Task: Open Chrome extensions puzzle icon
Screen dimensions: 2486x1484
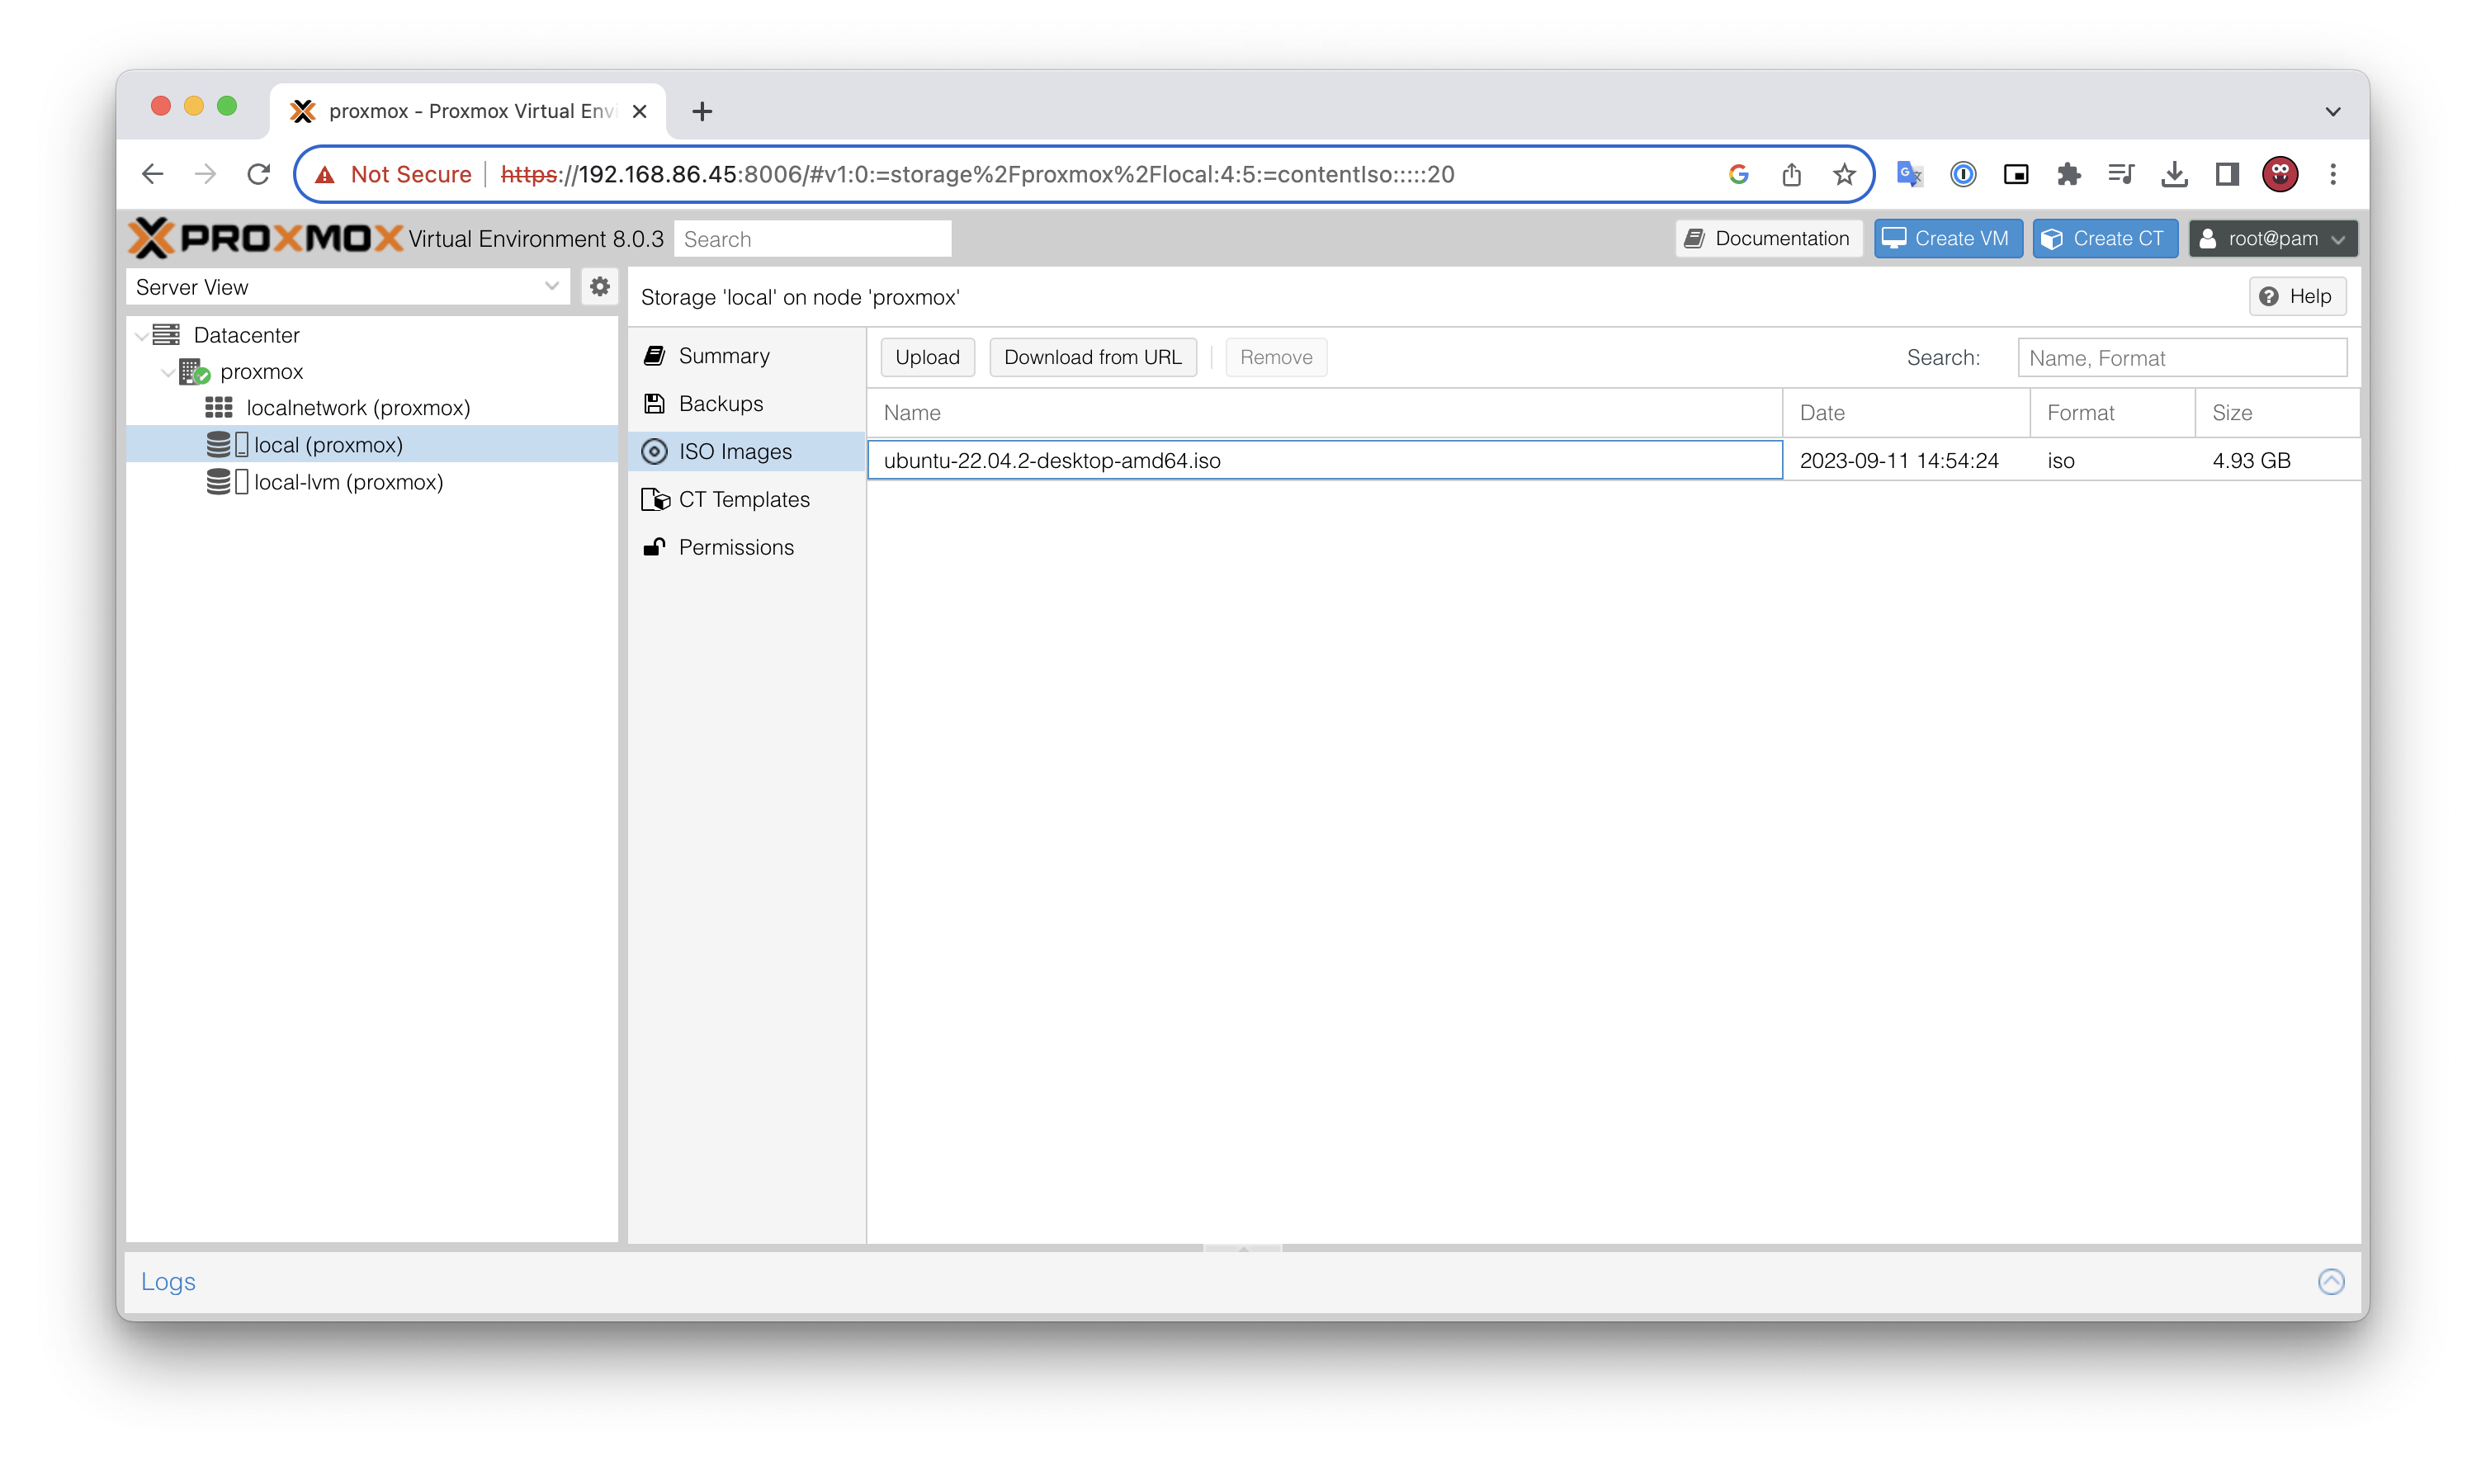Action: 2068,175
